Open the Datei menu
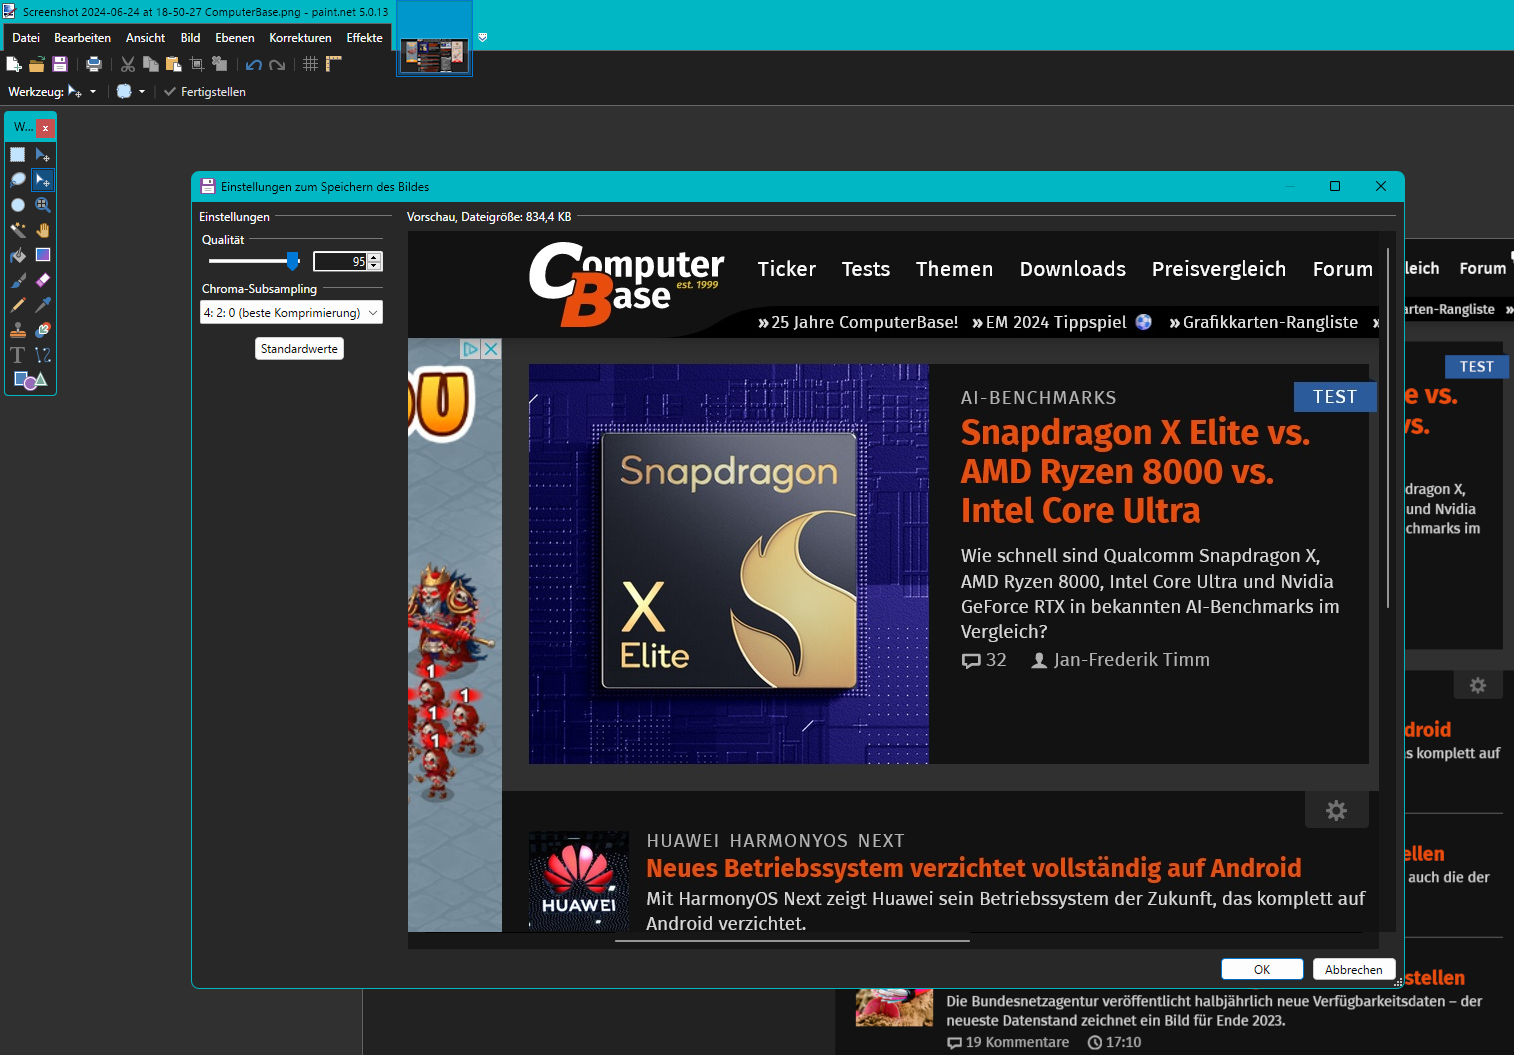This screenshot has width=1514, height=1055. click(x=26, y=38)
